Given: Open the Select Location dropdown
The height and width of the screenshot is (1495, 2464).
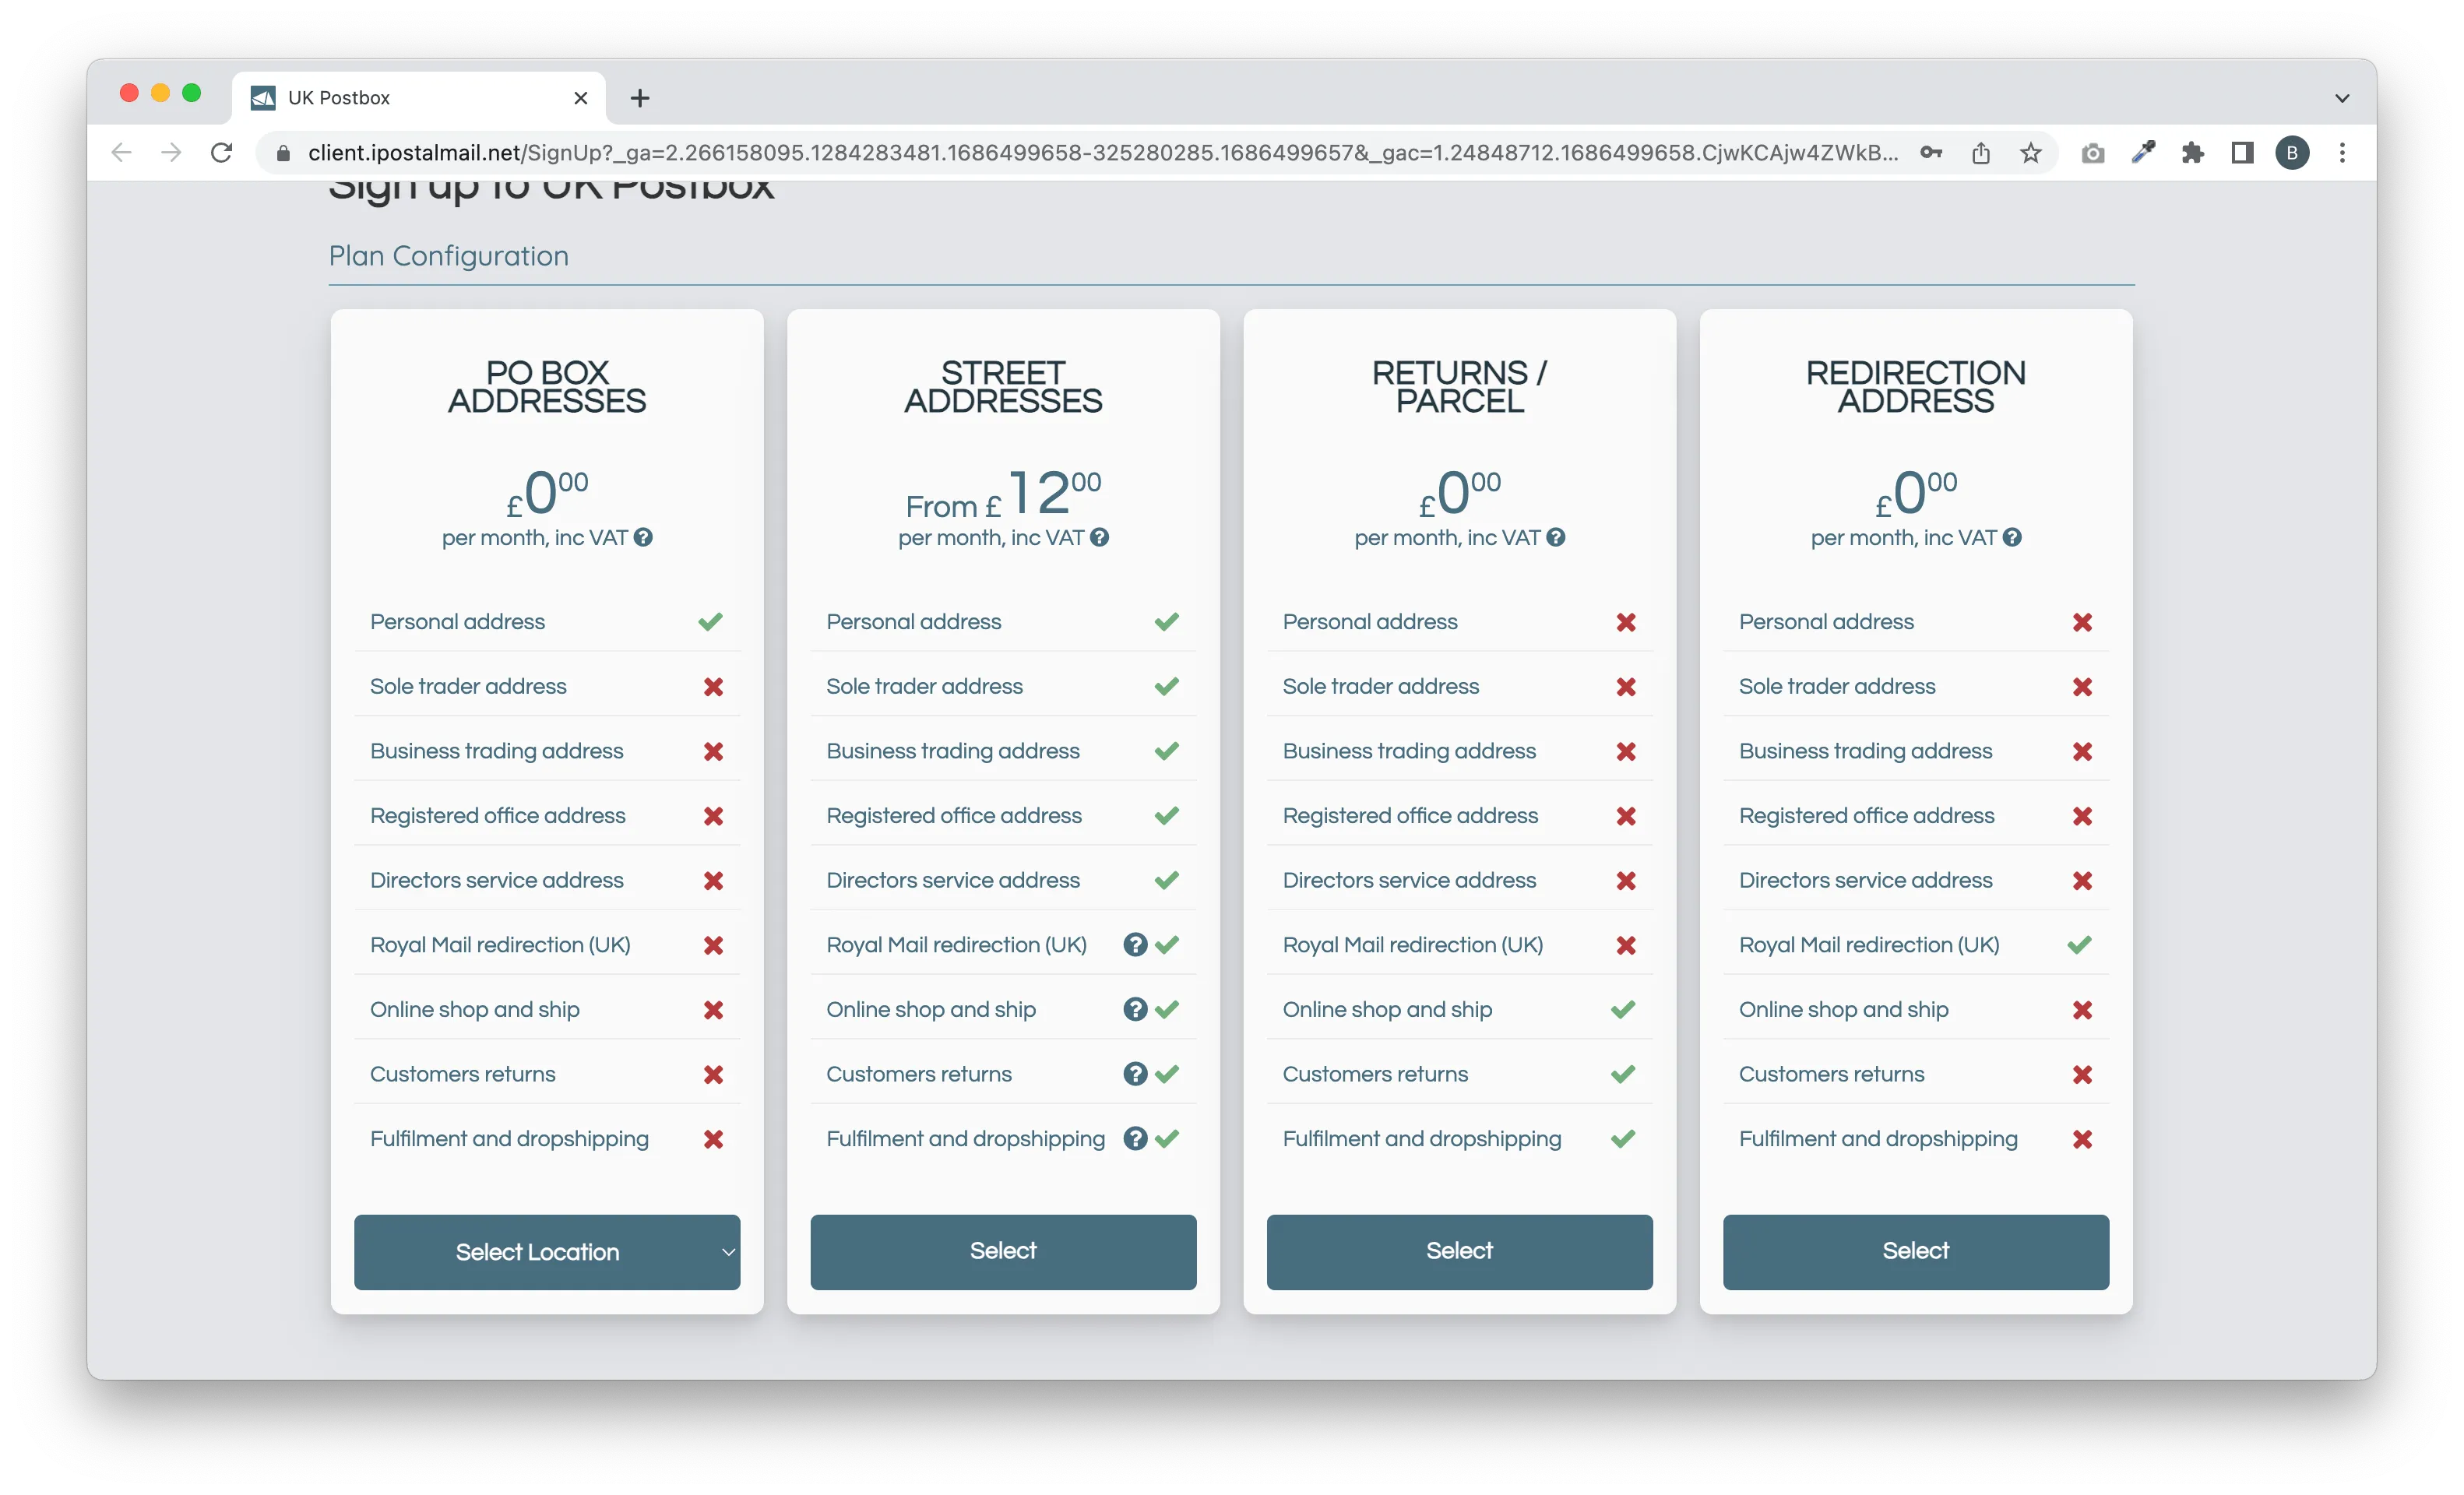Looking at the screenshot, I should [x=547, y=1252].
